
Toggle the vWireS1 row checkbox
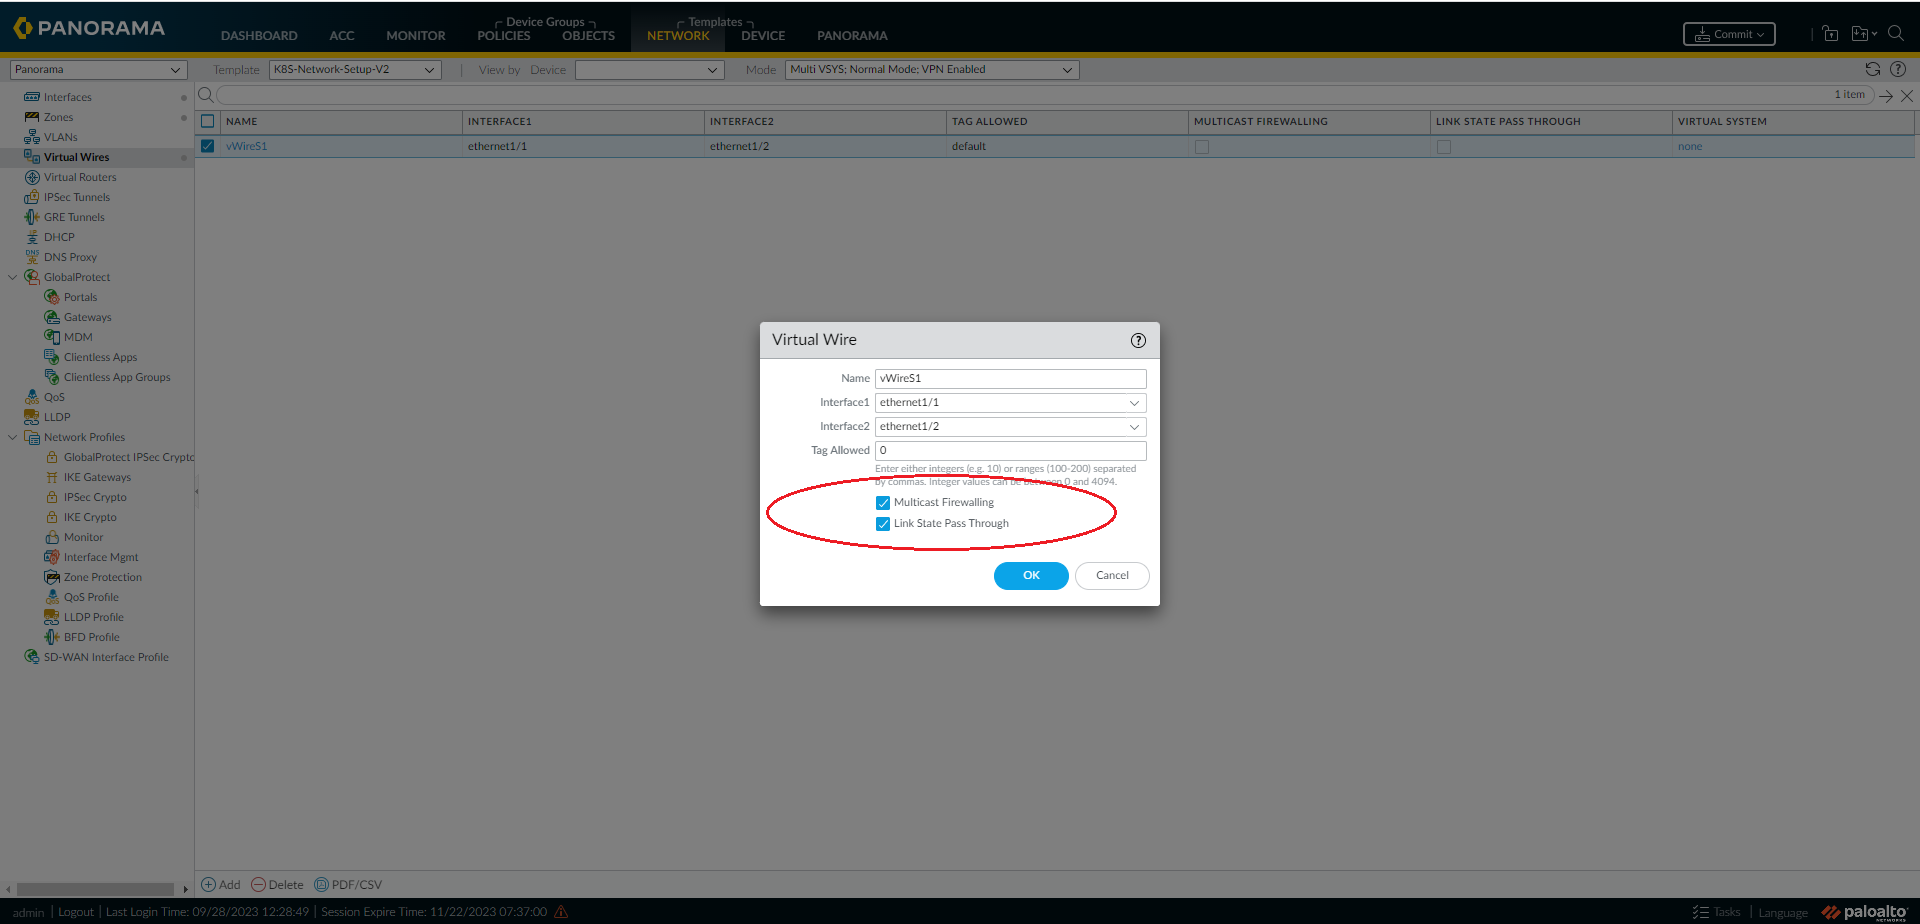pos(208,146)
